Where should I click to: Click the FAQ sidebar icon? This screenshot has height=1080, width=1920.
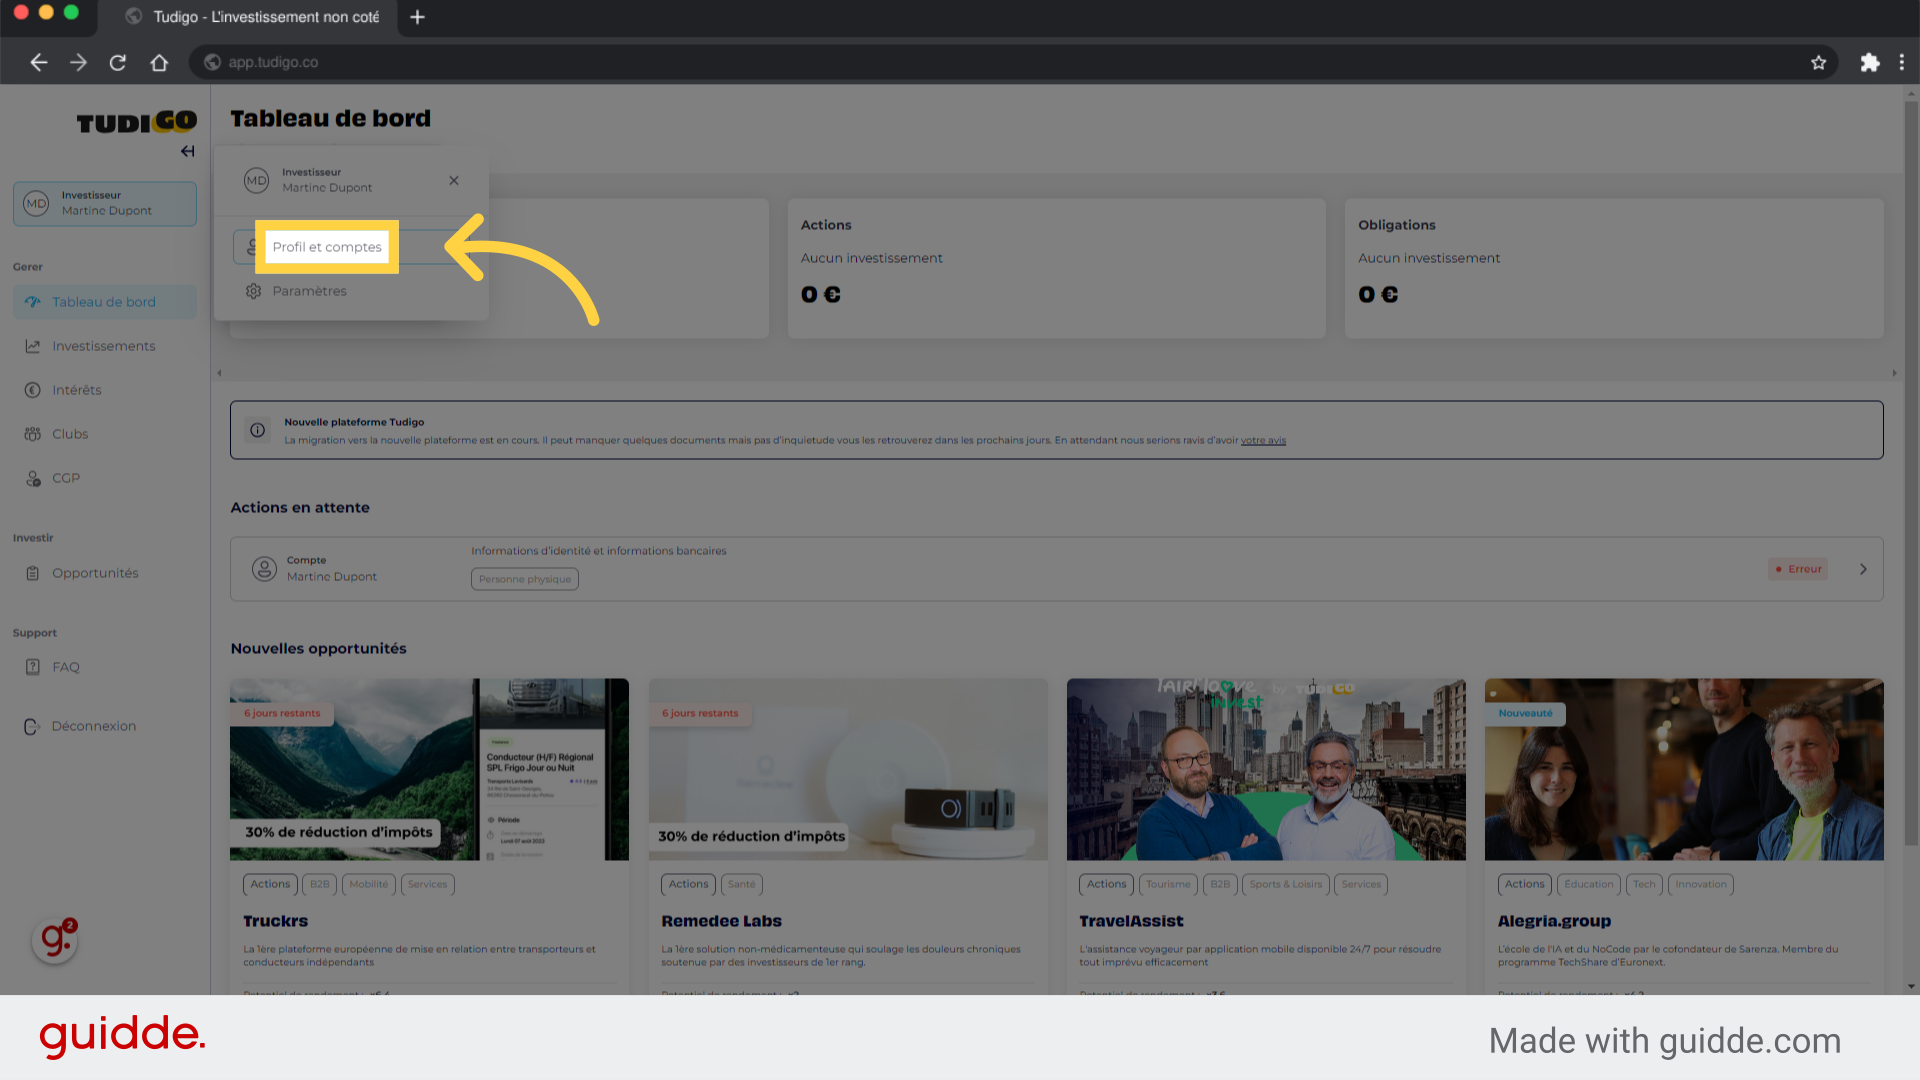[x=33, y=666]
